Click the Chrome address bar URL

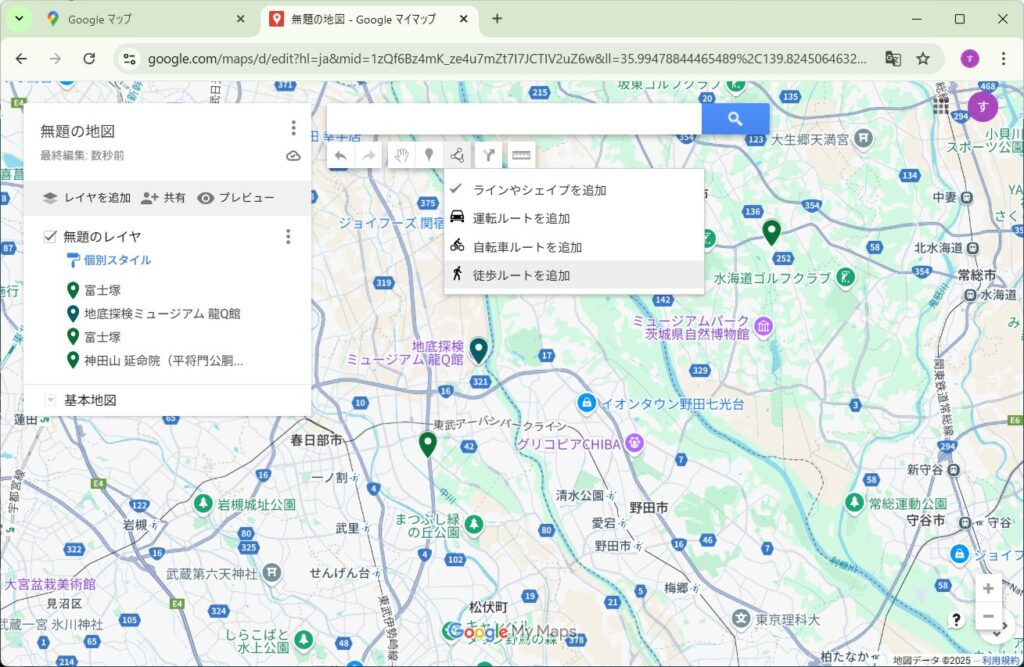(507, 59)
